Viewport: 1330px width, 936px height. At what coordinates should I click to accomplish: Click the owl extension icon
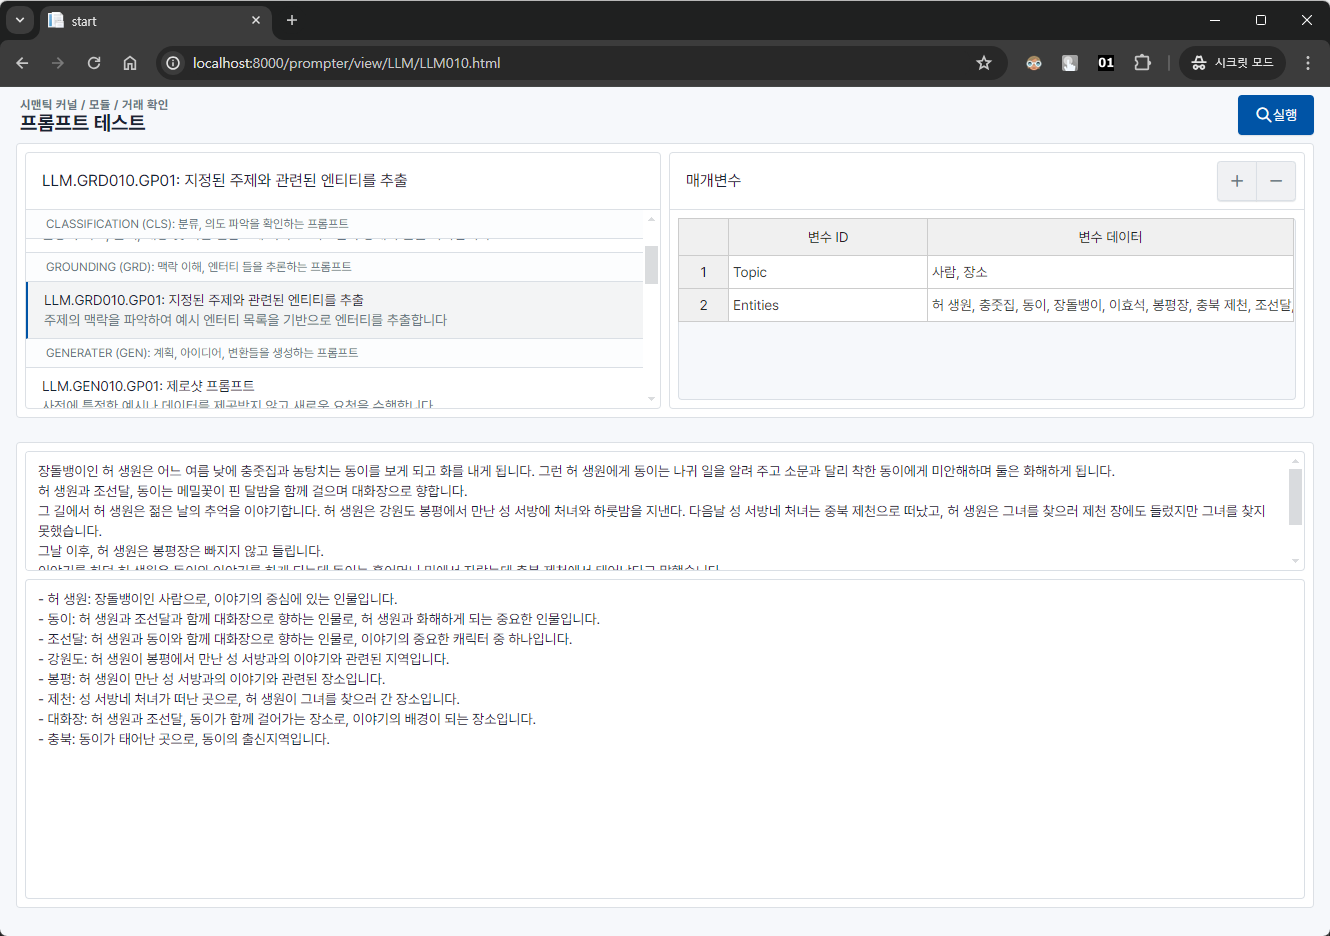1034,63
